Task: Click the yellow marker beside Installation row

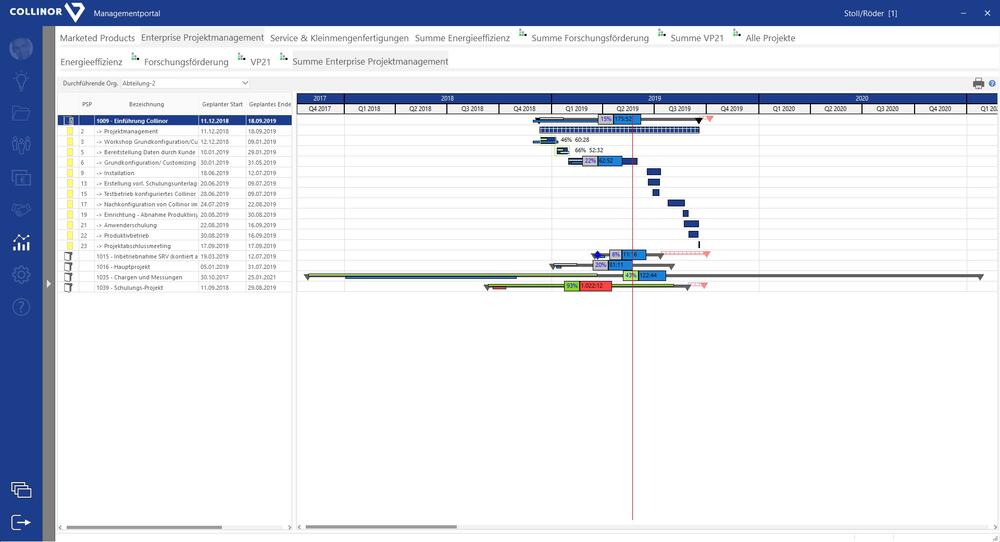Action: pos(69,173)
